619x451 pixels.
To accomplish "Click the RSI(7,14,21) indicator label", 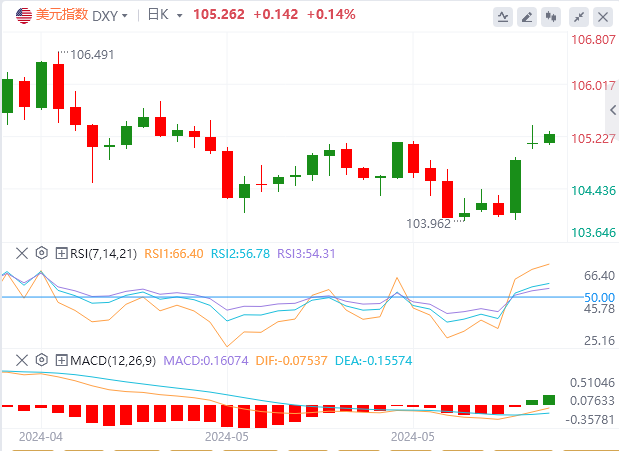I will [x=103, y=254].
